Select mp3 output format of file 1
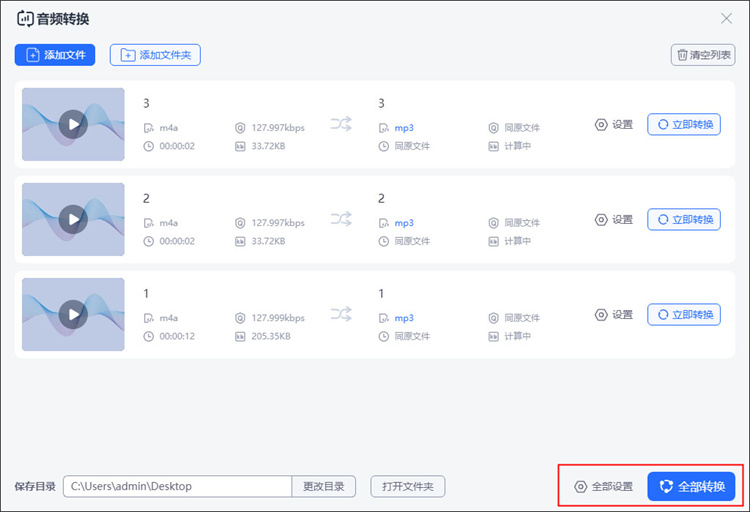 point(404,318)
